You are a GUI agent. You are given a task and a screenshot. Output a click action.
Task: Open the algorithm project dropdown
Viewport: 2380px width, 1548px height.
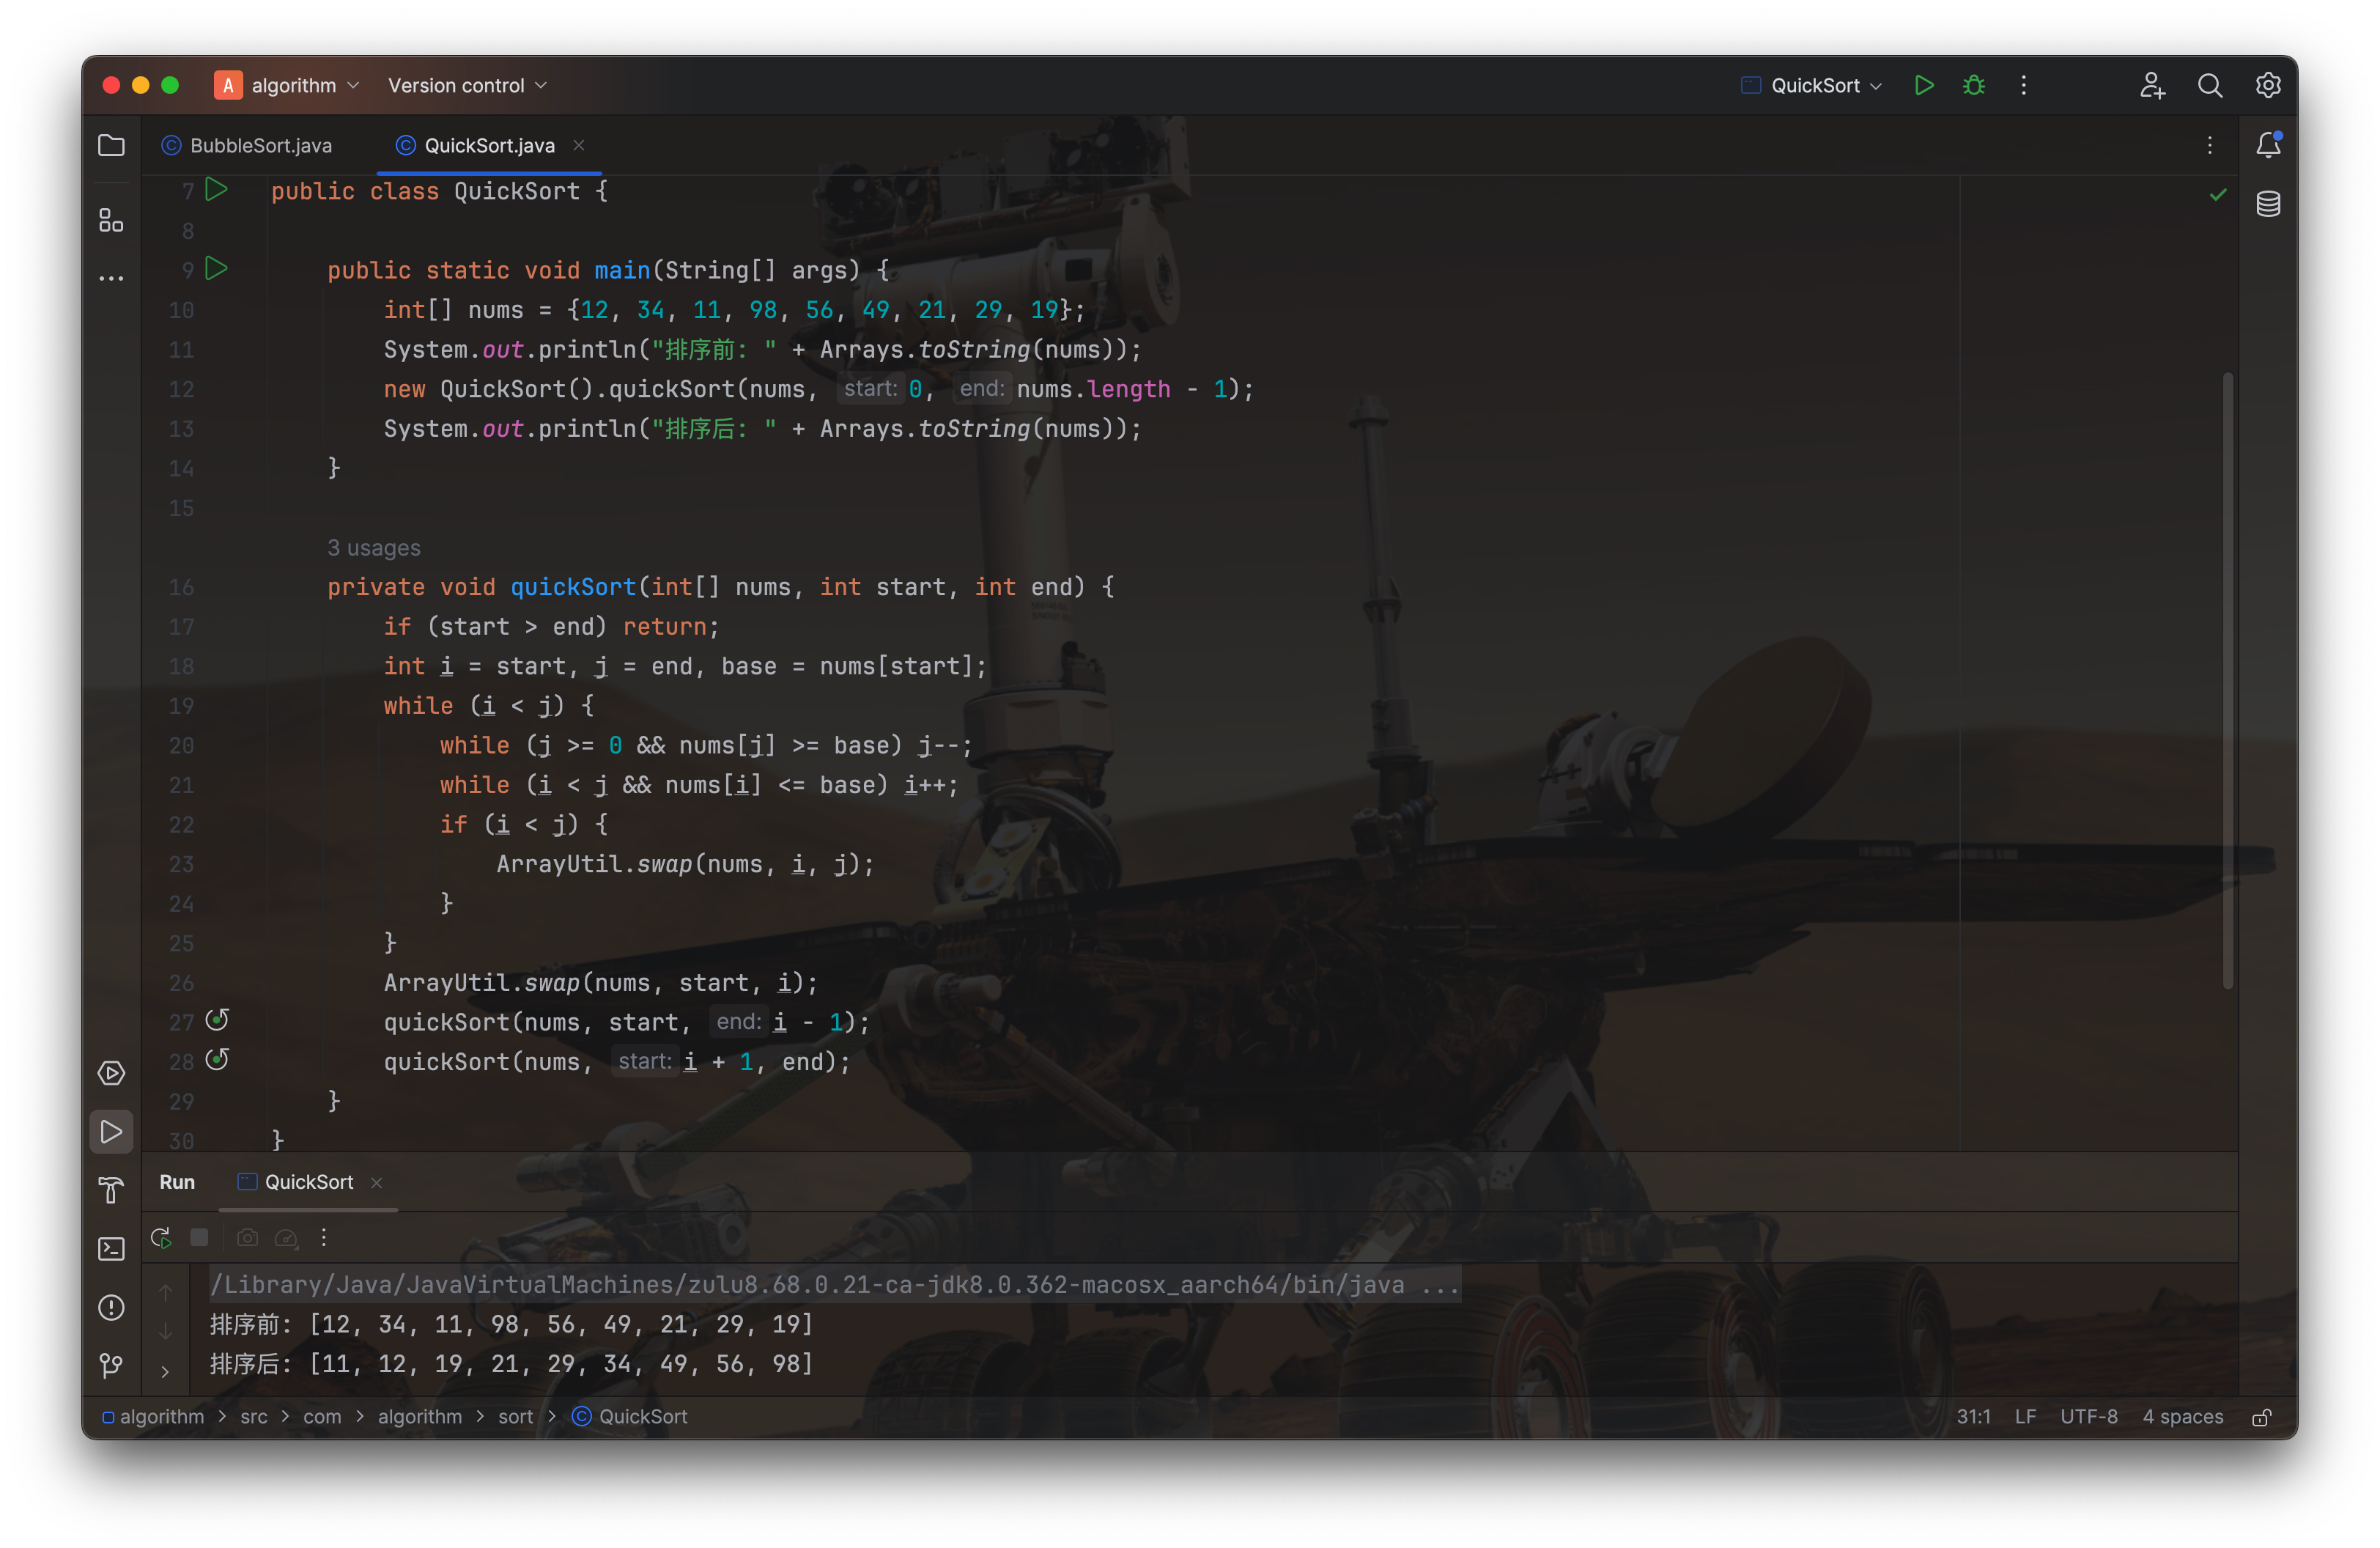click(x=287, y=86)
